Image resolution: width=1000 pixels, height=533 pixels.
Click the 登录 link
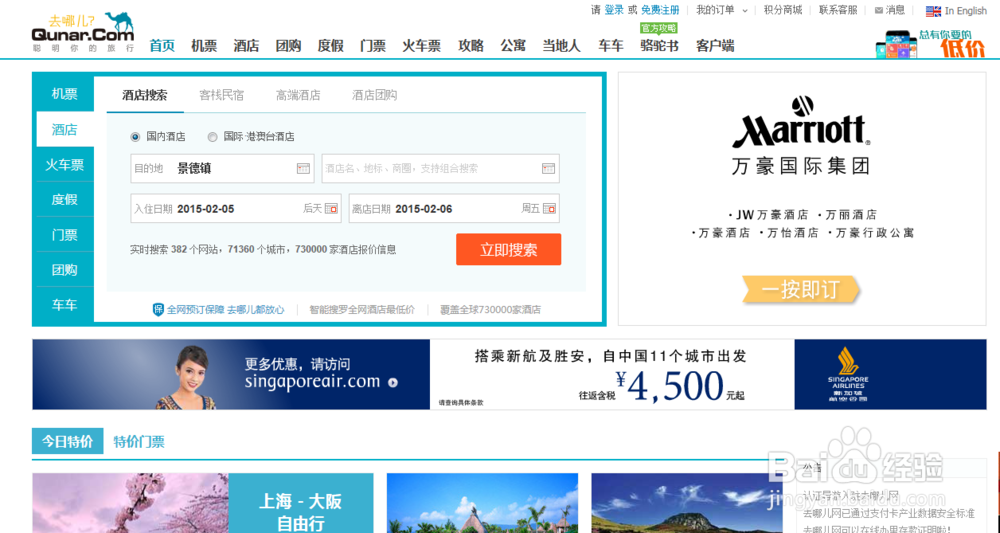click(x=614, y=10)
